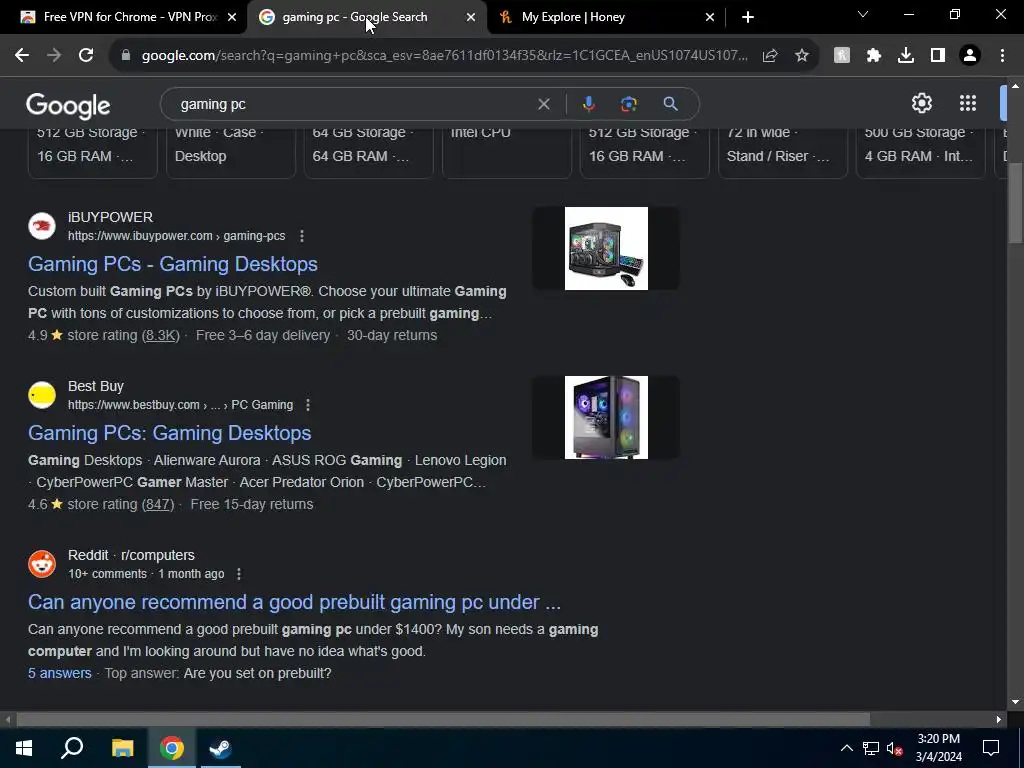Click the scroll down arrow
The width and height of the screenshot is (1024, 768).
coord(1015,702)
